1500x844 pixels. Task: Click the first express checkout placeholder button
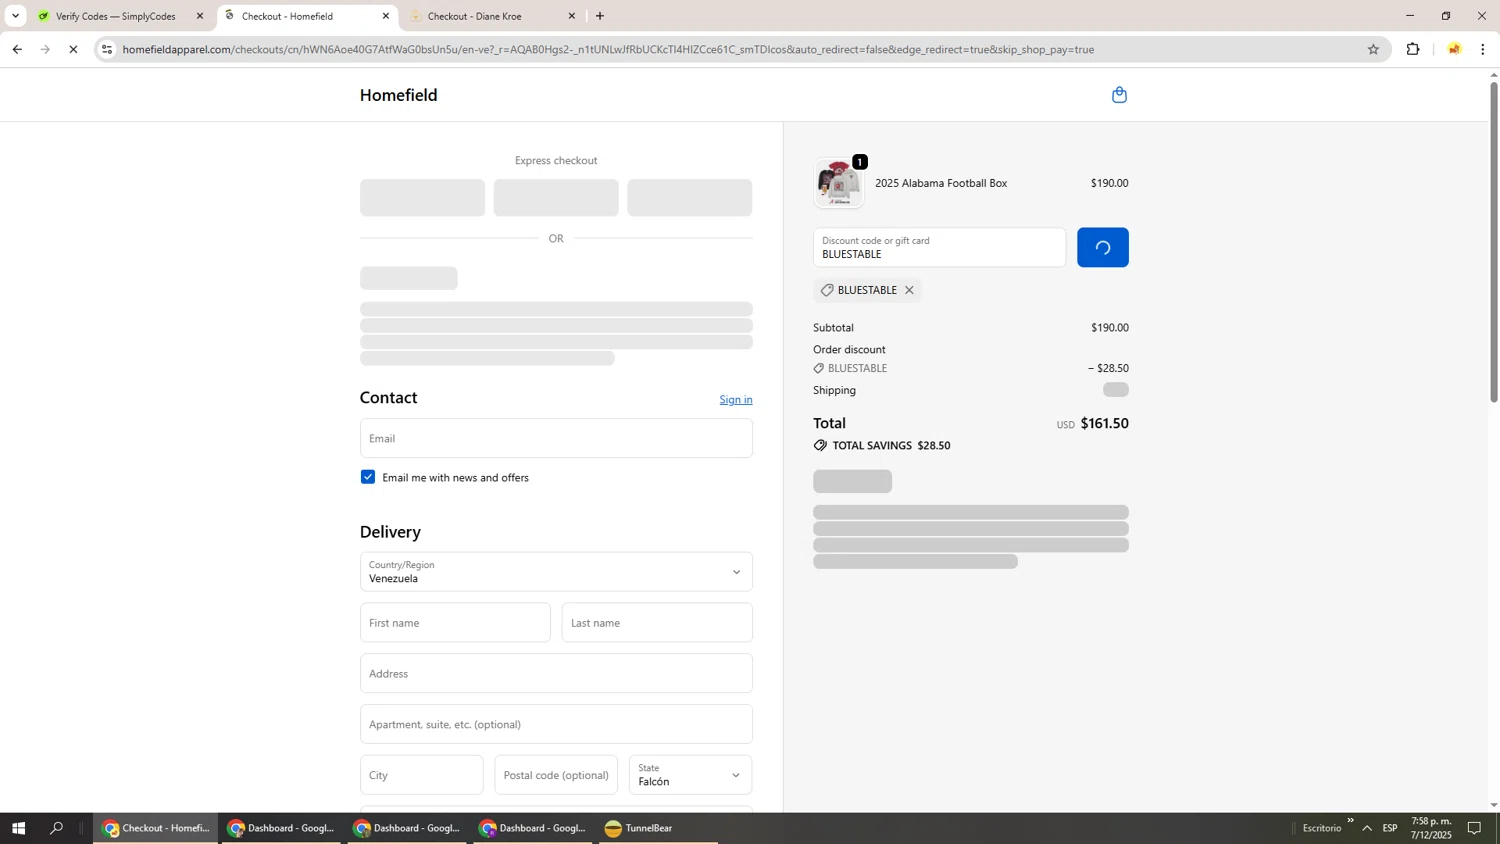(x=422, y=198)
